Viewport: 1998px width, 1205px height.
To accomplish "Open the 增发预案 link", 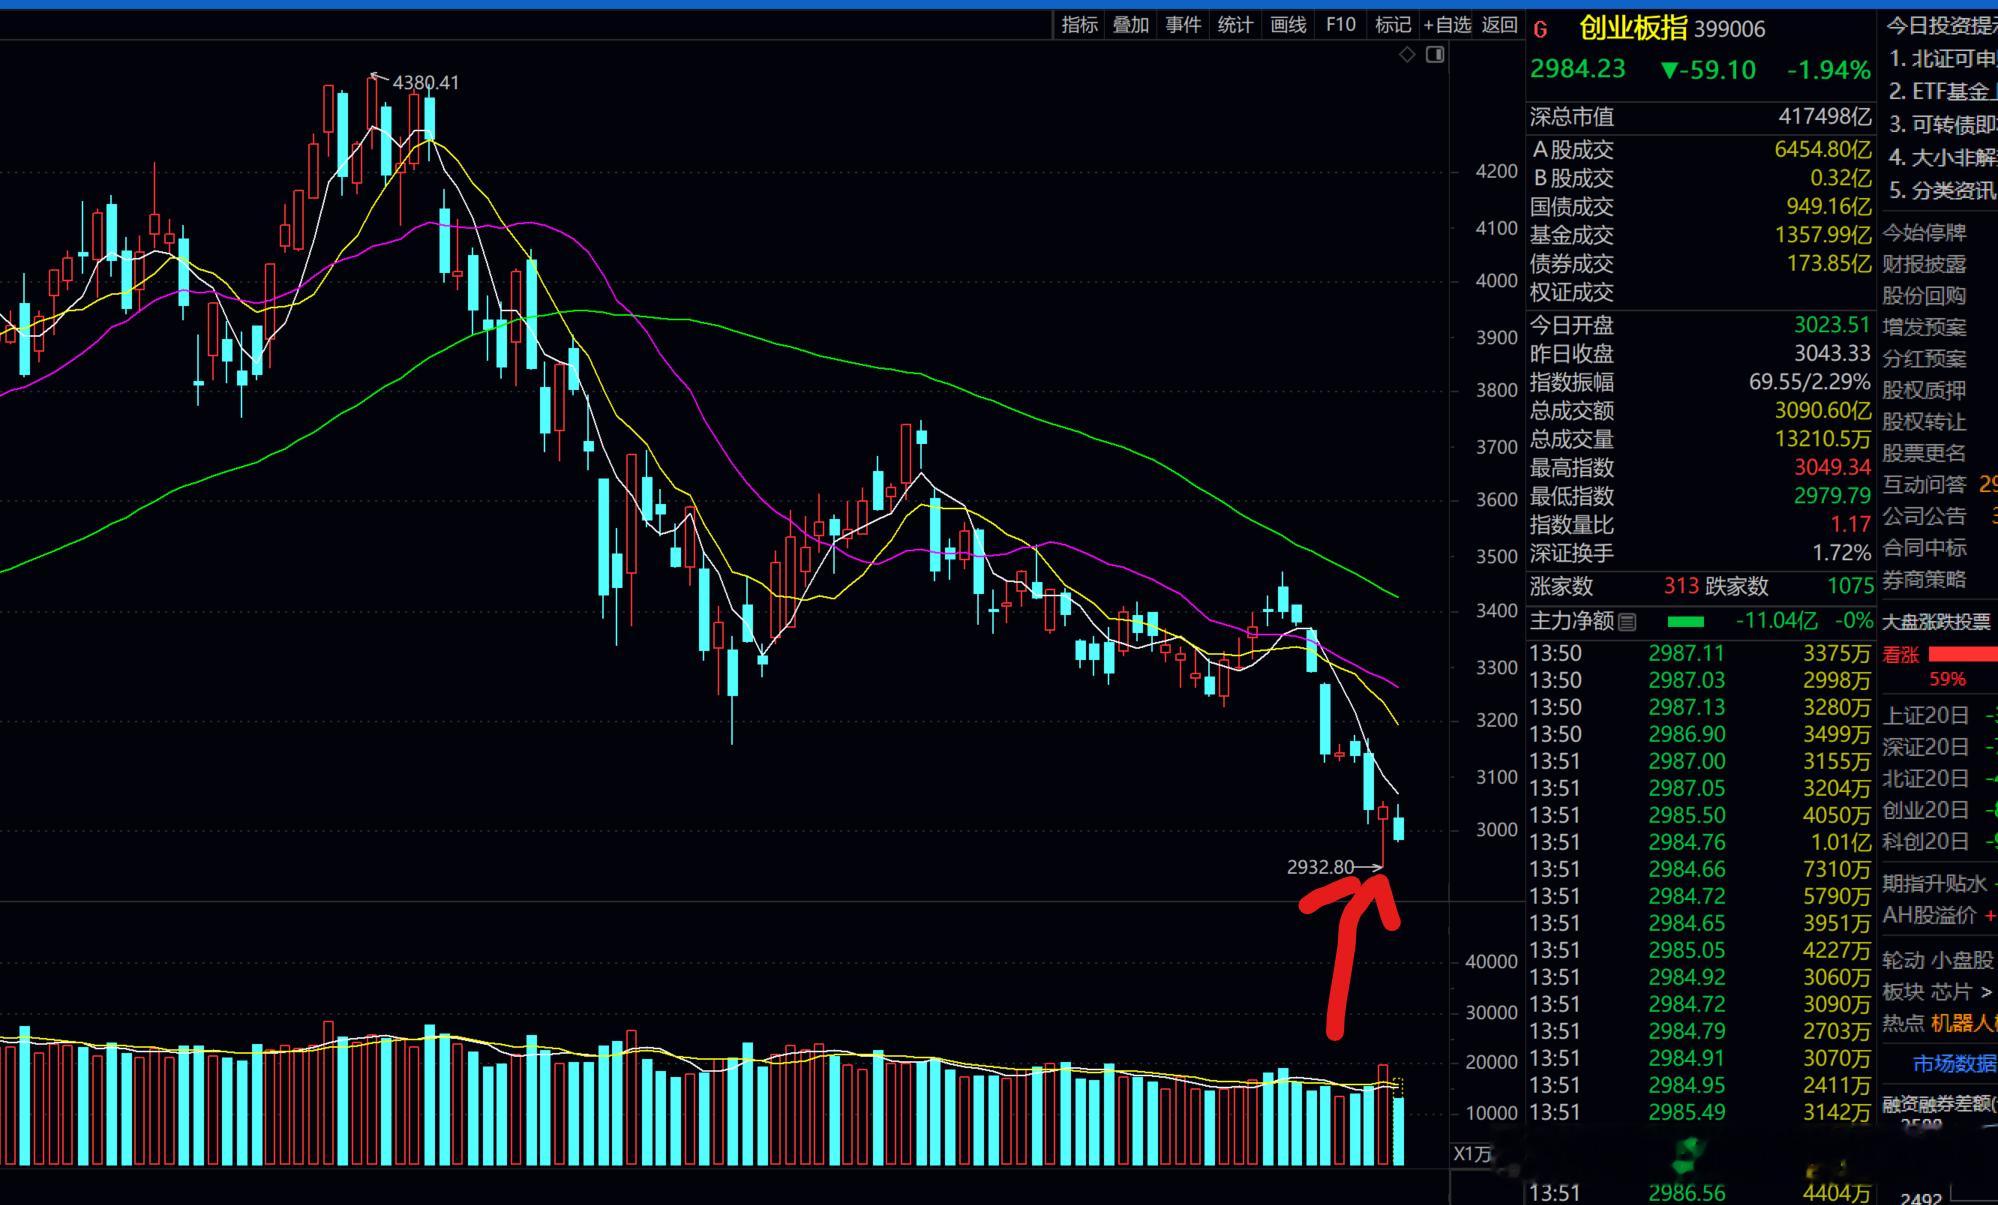I will point(1924,327).
